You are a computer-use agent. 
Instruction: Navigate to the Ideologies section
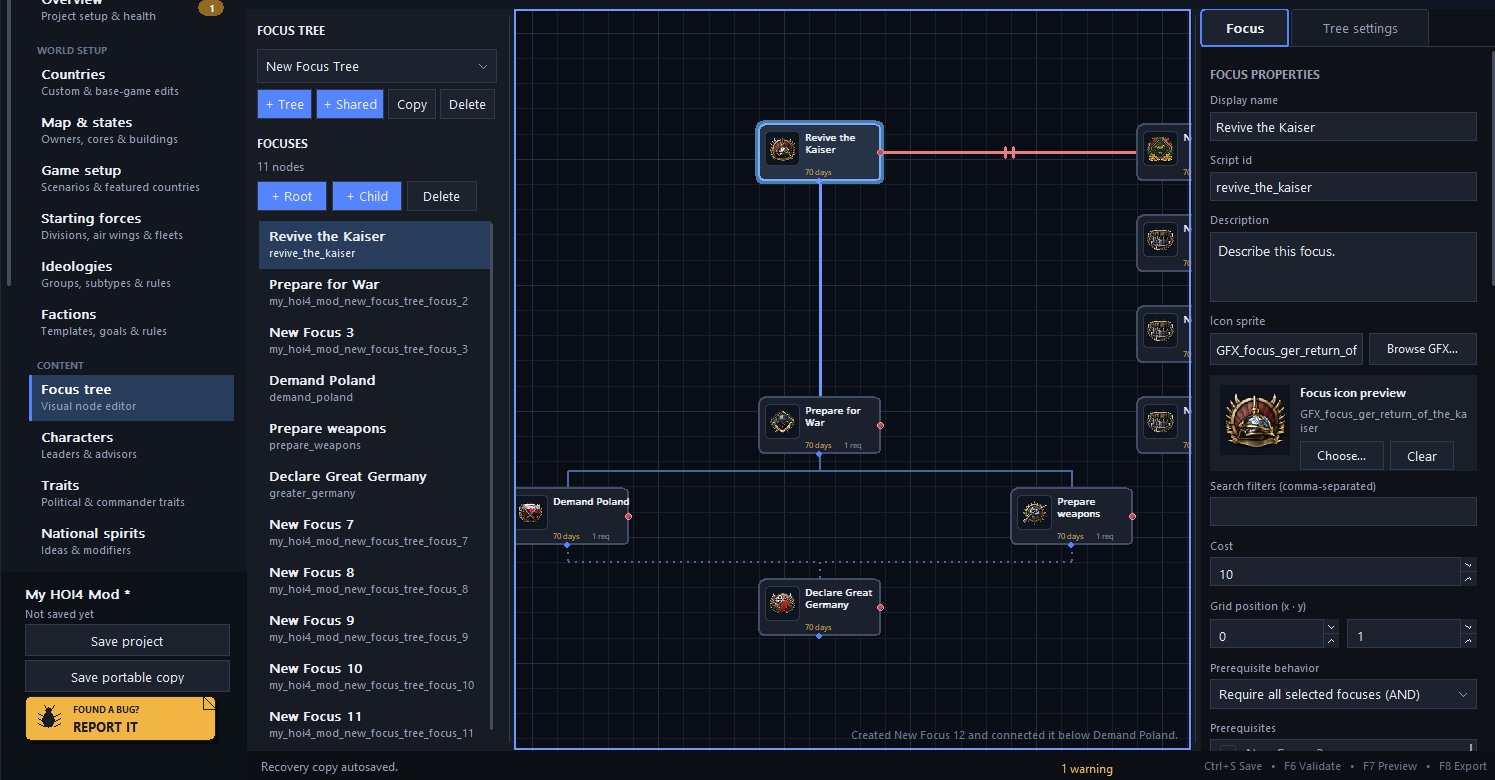[x=132, y=274]
